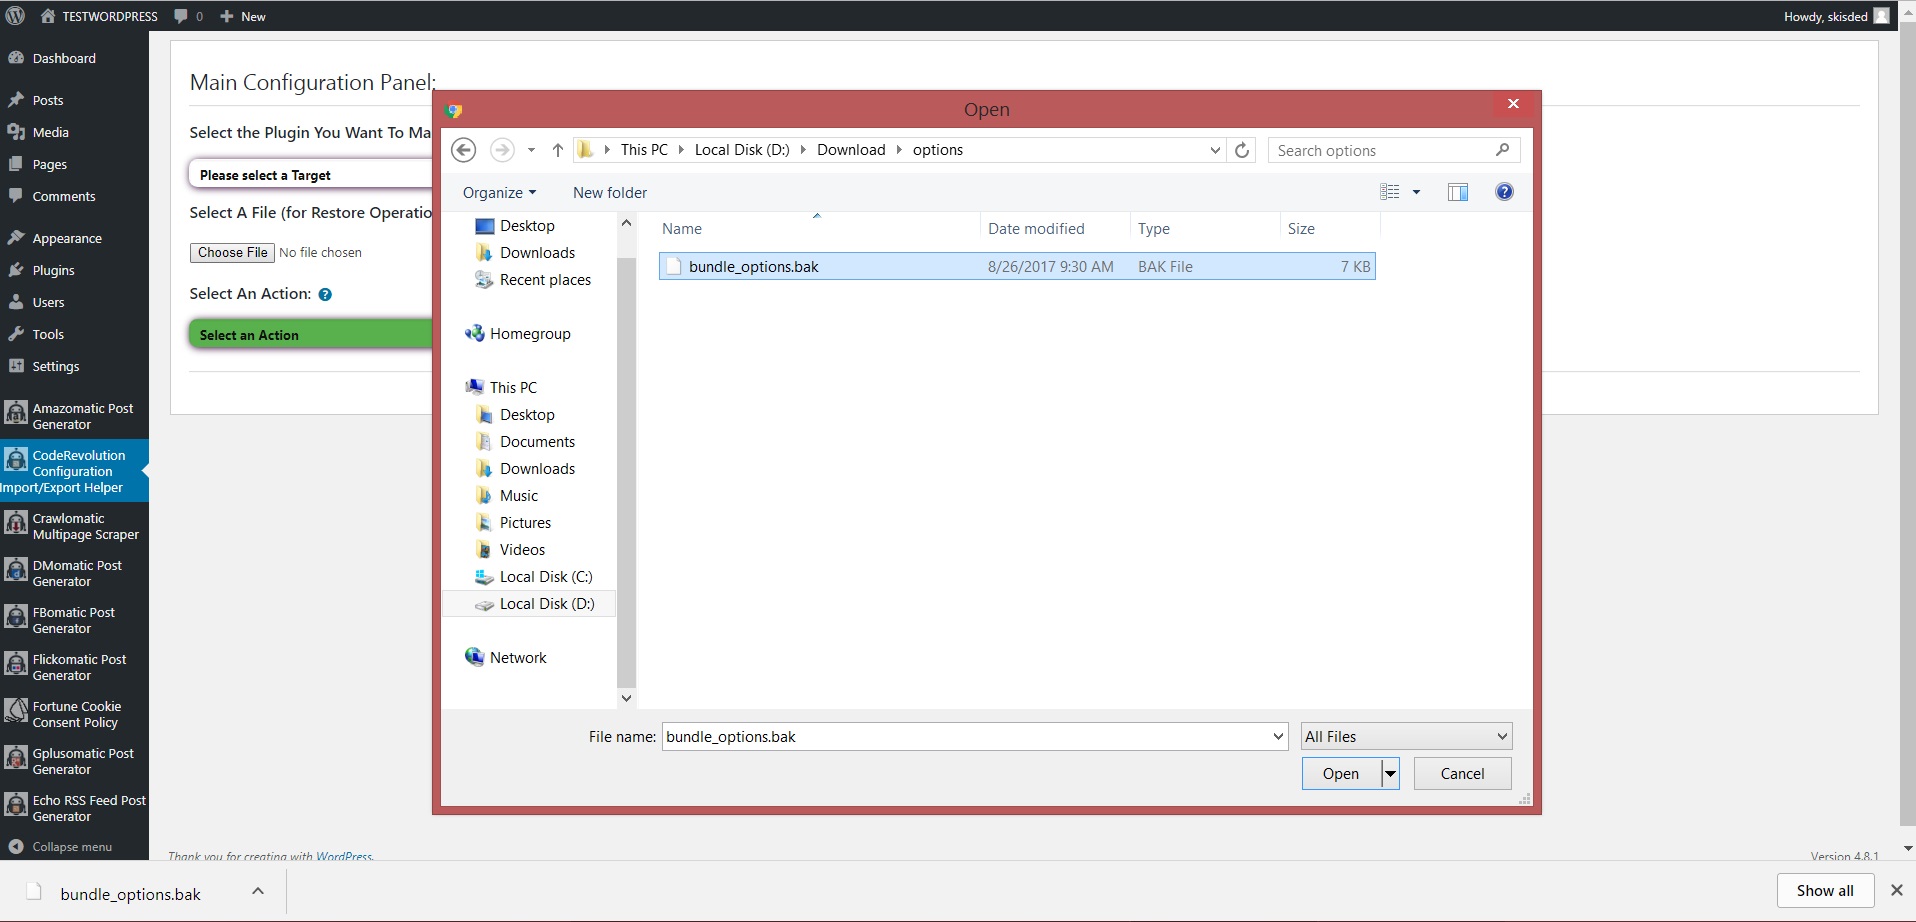Click the Choose File button
The image size is (1916, 922).
232,253
